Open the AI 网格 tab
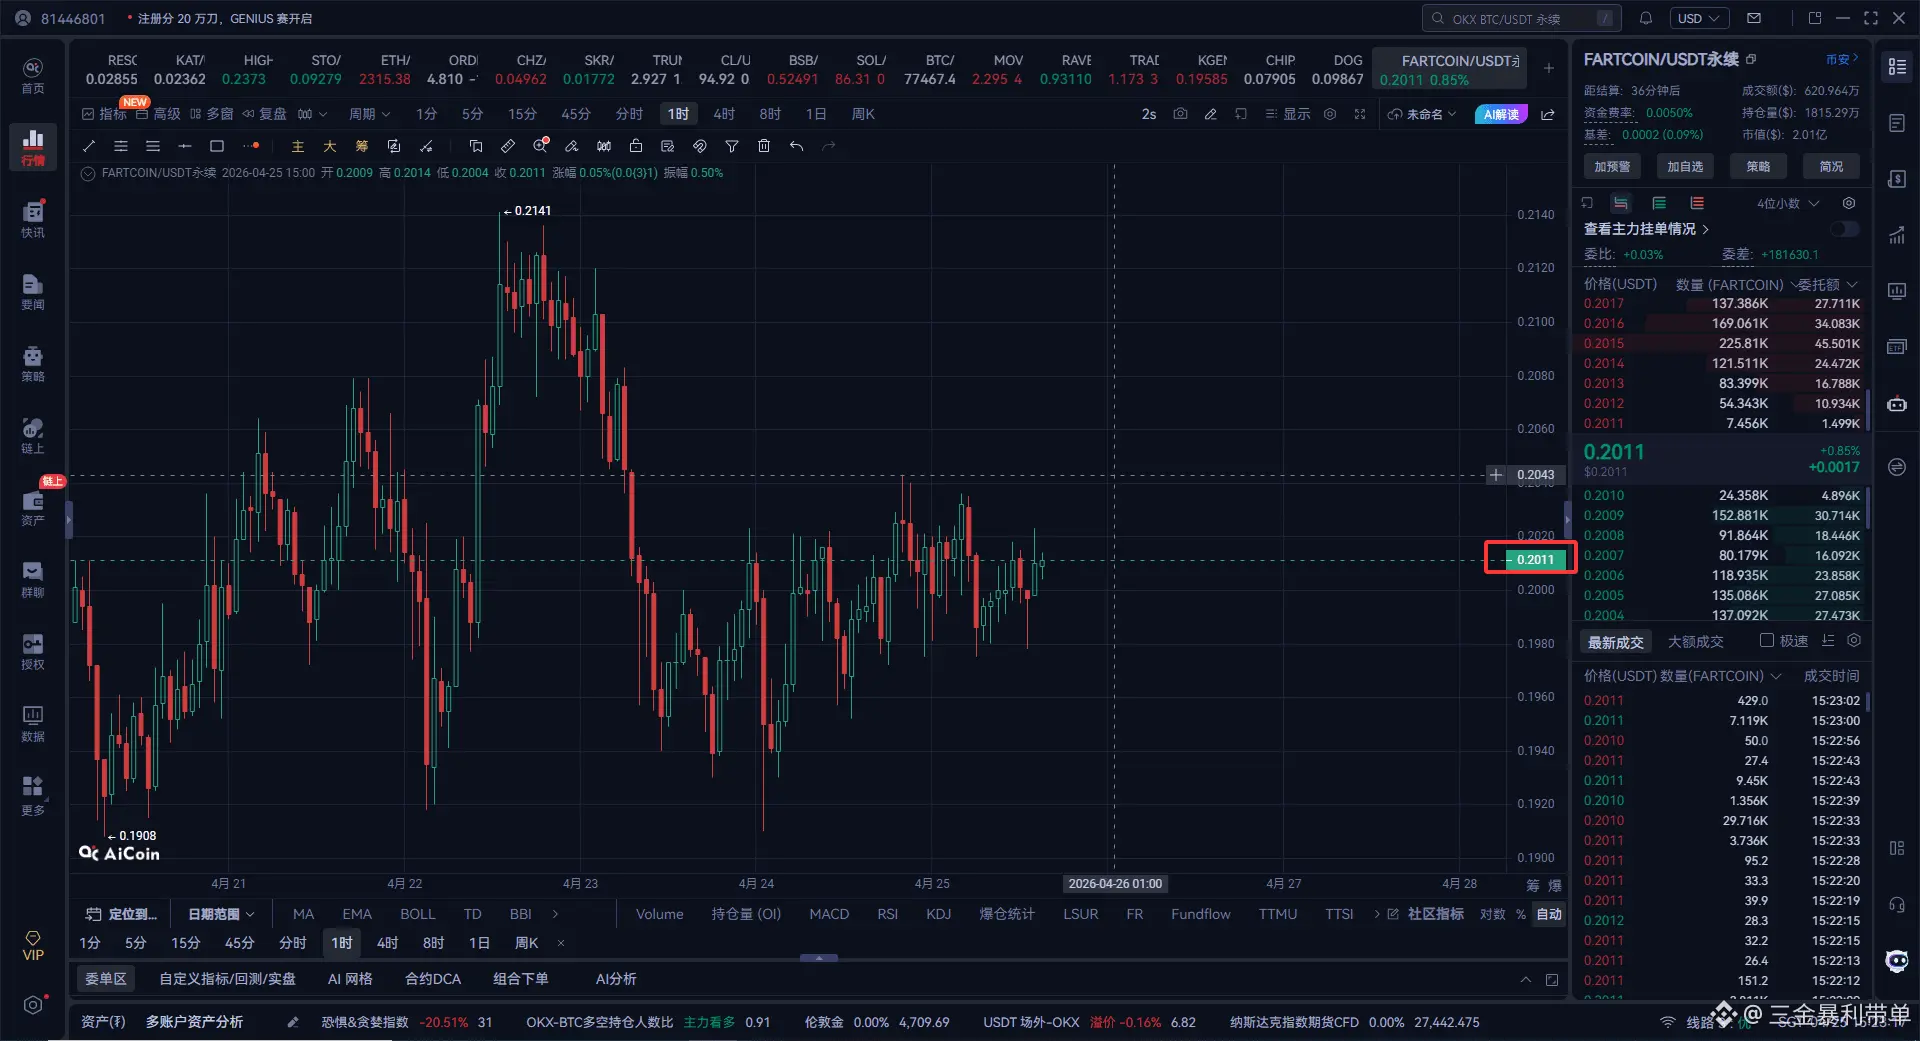 pyautogui.click(x=350, y=979)
